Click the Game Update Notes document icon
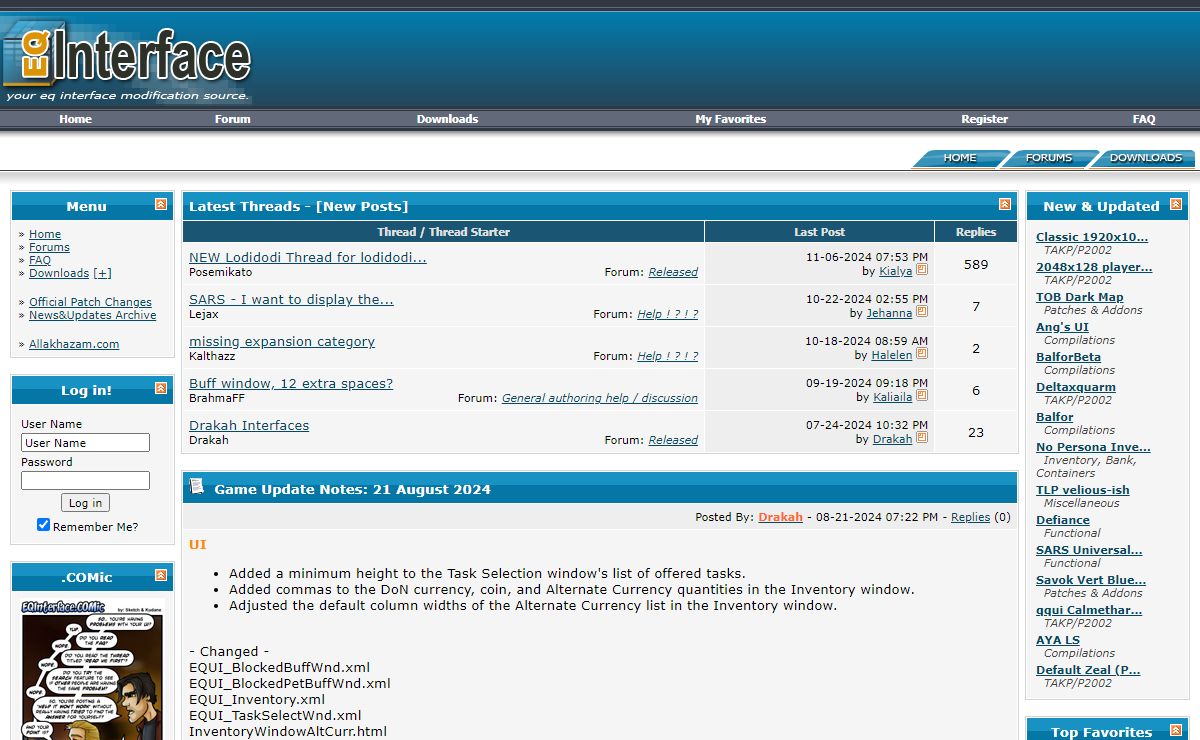 click(197, 487)
